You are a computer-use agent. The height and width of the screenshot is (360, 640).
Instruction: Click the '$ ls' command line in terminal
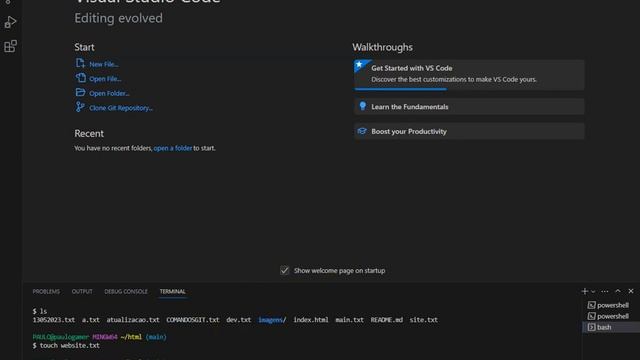[x=40, y=311]
